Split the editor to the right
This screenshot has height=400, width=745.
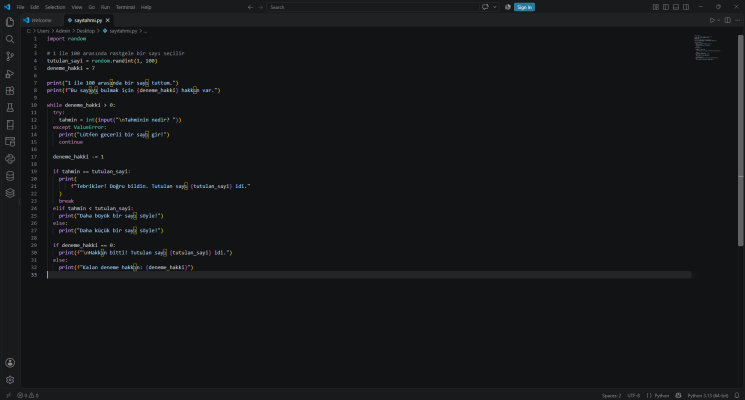(x=727, y=20)
